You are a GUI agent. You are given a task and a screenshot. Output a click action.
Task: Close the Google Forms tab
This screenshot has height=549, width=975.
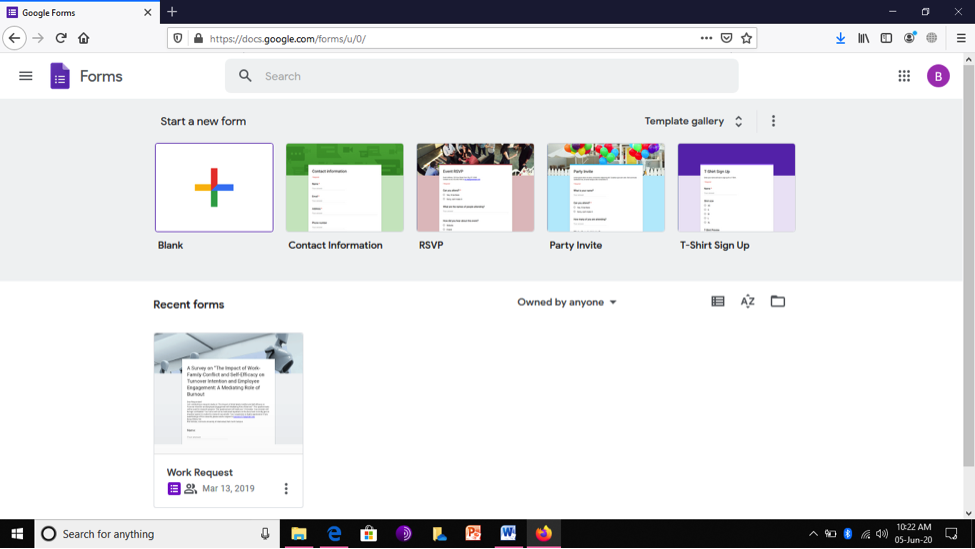coord(147,12)
